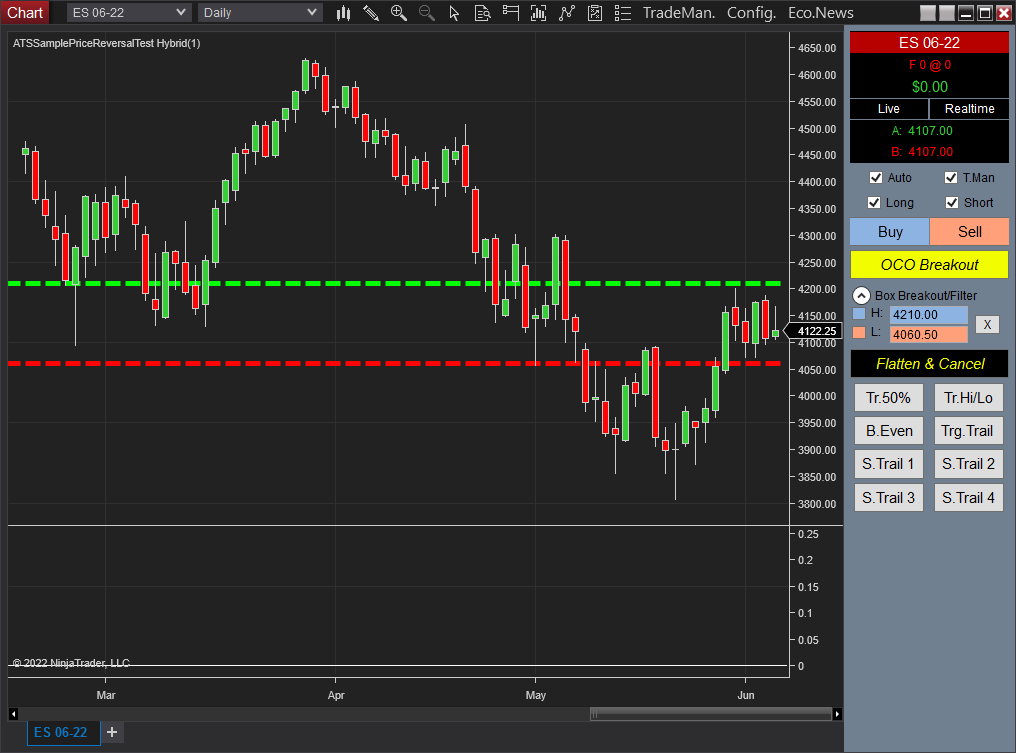
Task: Open the TradeMan. menu
Action: pos(678,13)
